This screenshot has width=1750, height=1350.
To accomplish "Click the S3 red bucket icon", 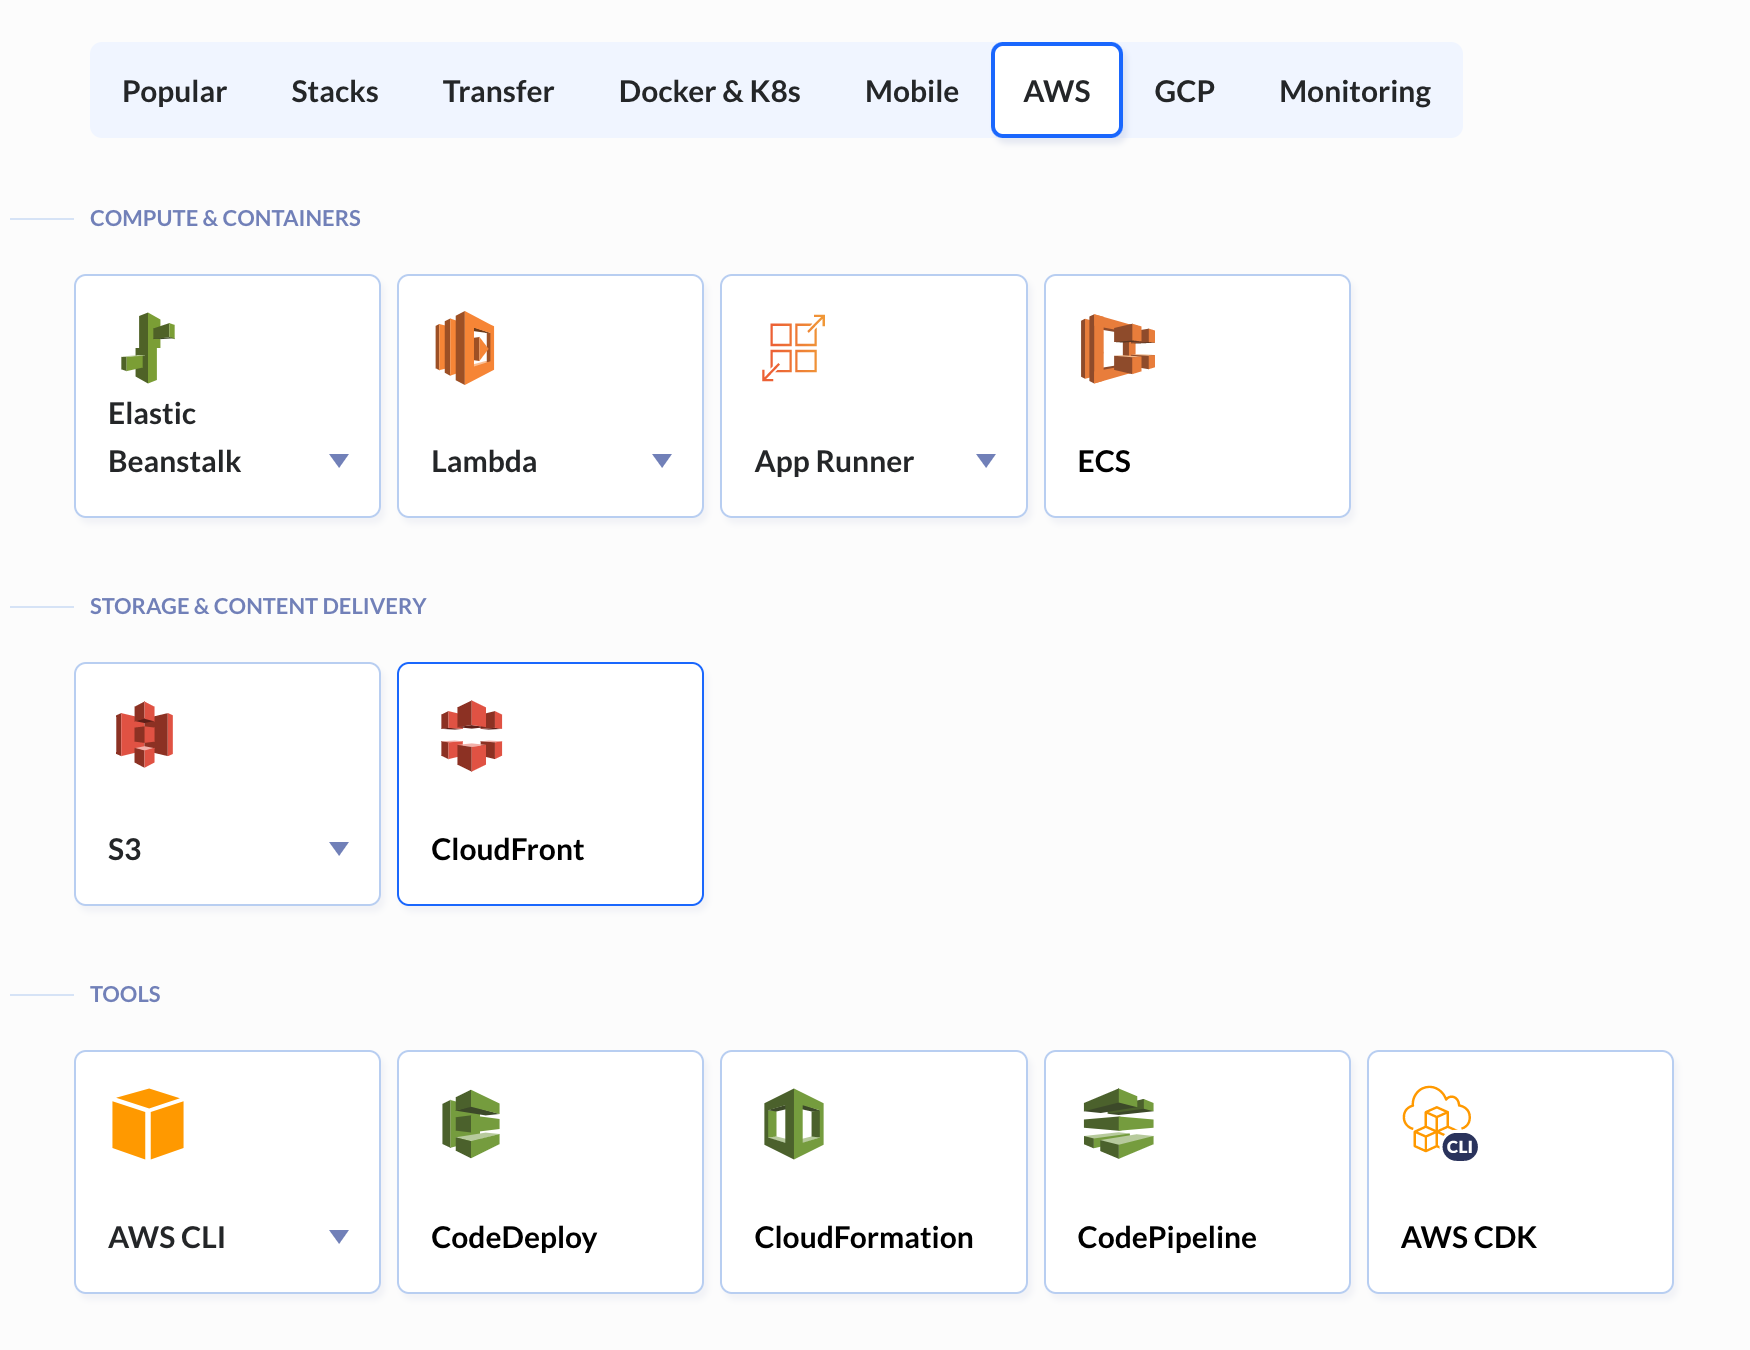I will click(x=145, y=735).
